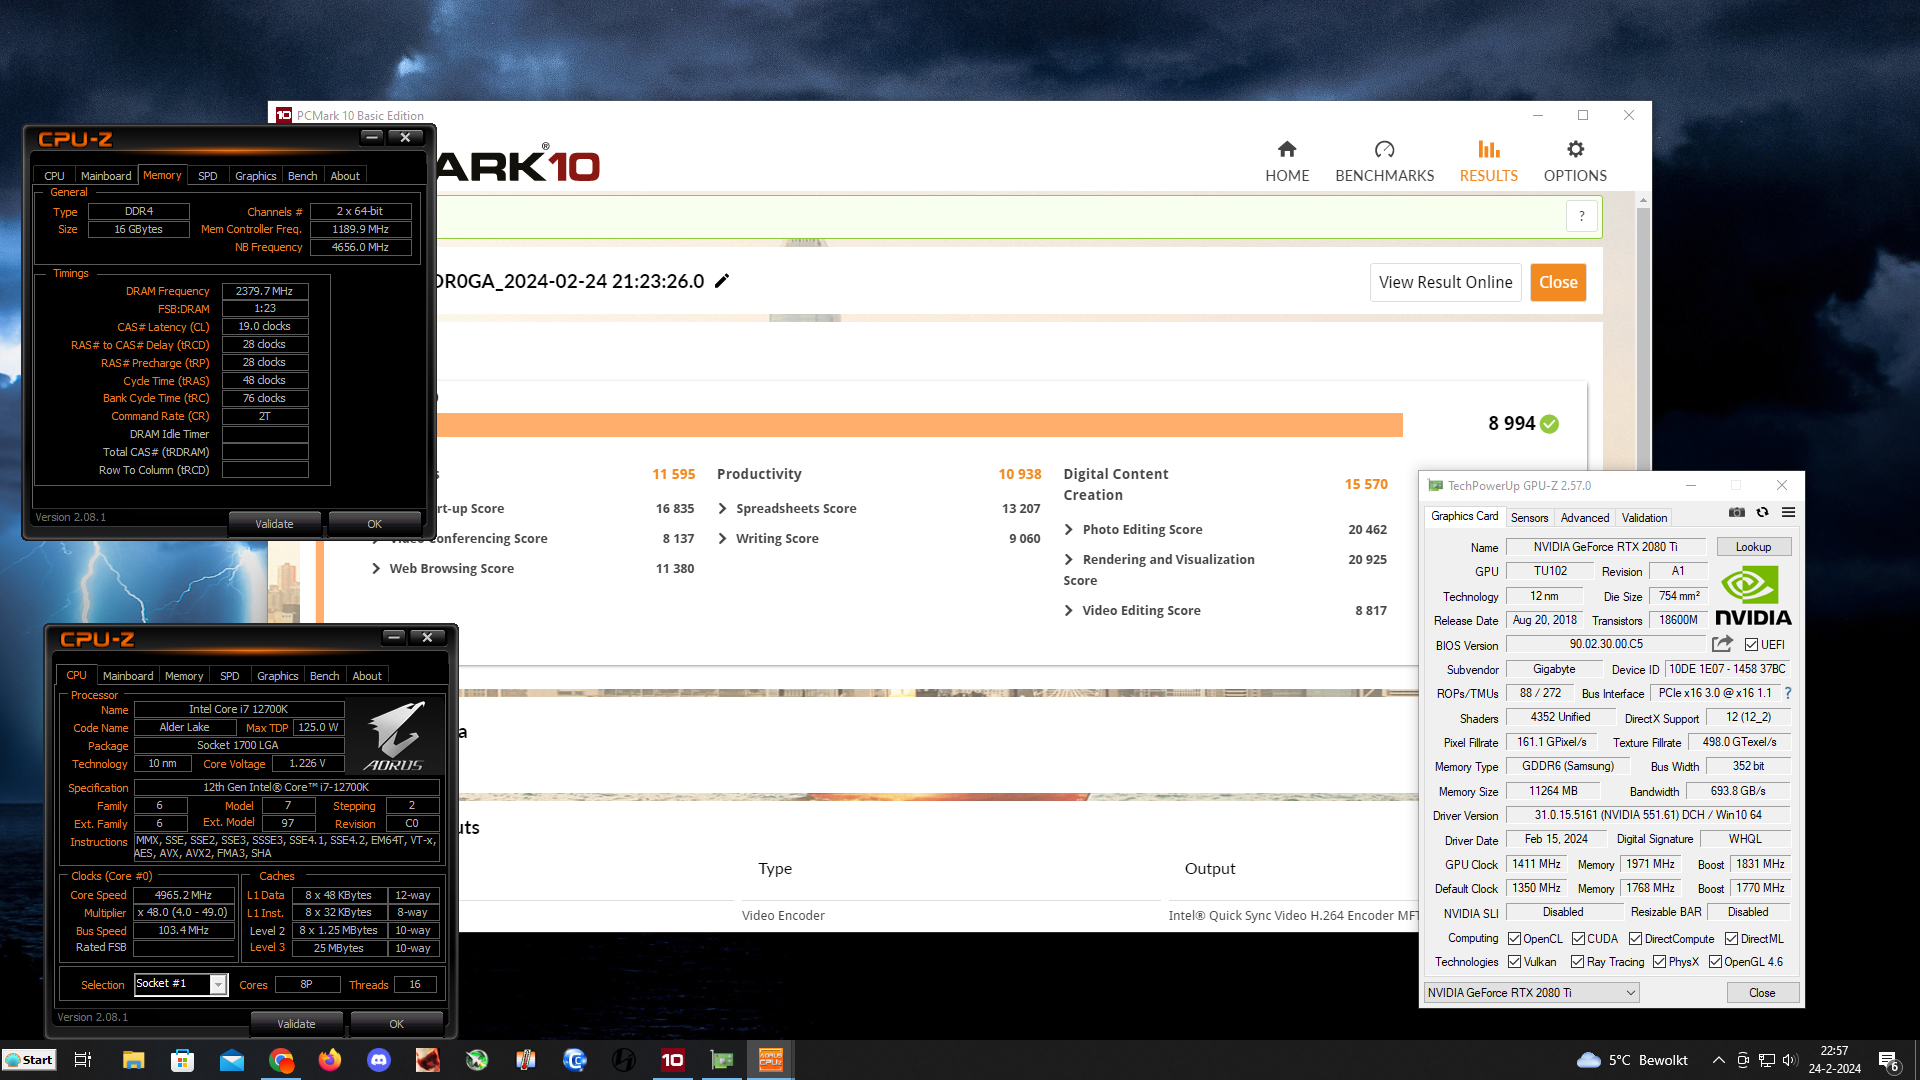Click the Start button on taskbar

coord(30,1060)
